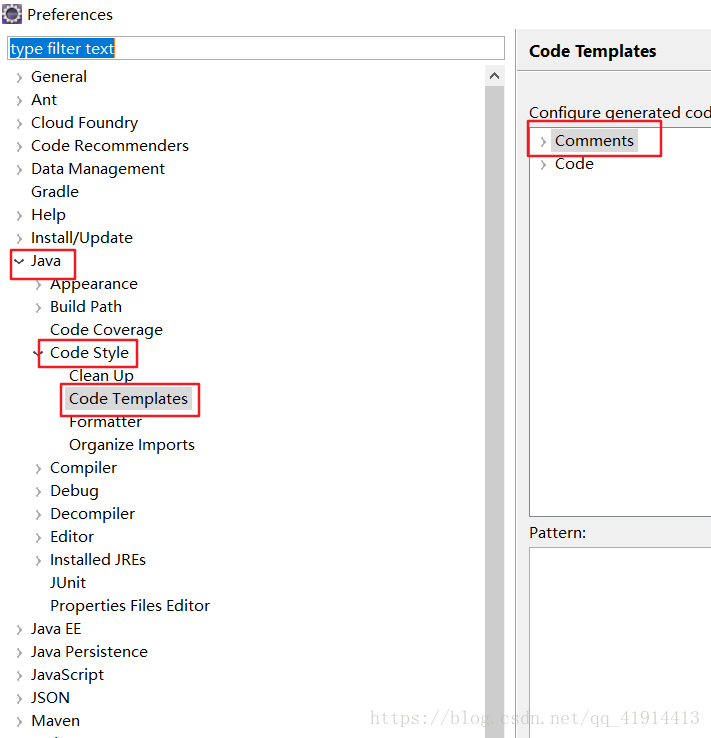Open the Code Coverage page
The width and height of the screenshot is (711, 738).
(106, 330)
